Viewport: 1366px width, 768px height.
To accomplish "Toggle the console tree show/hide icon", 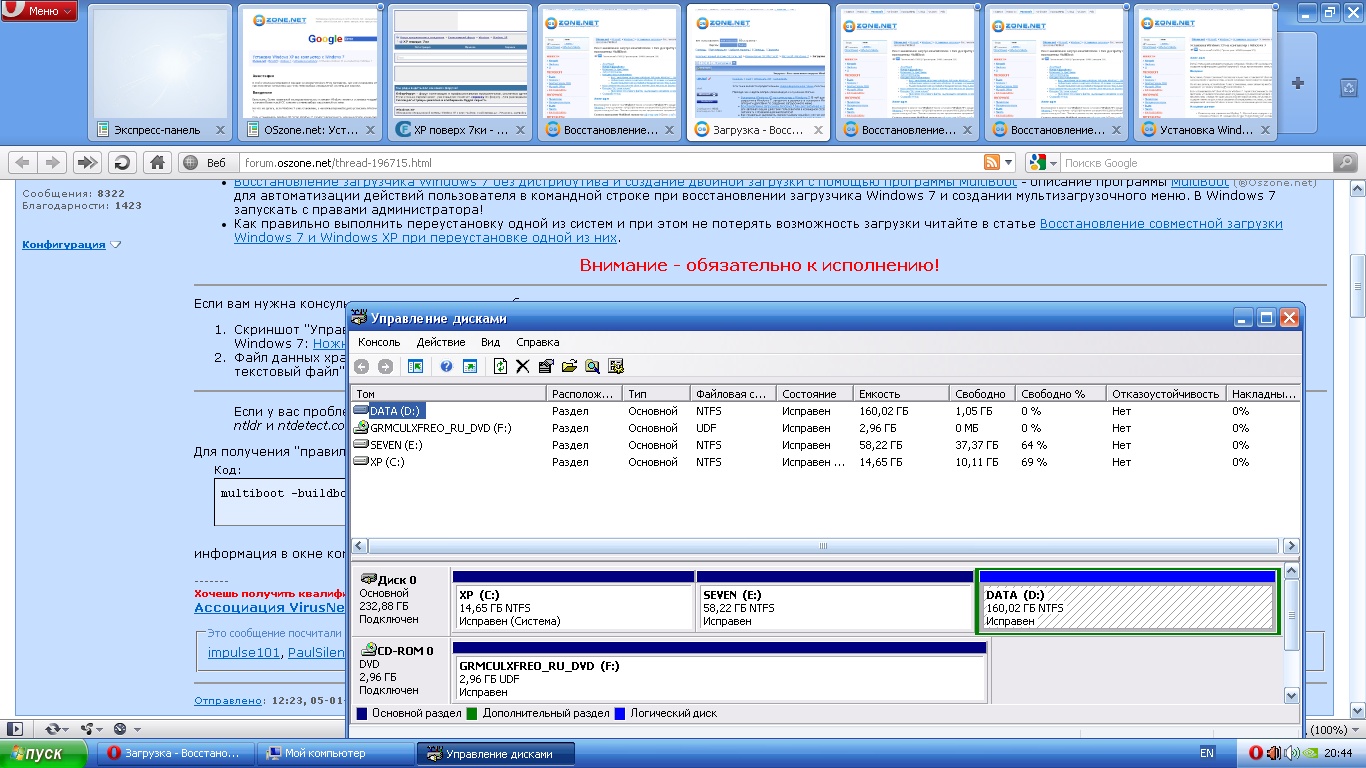I will click(x=415, y=367).
